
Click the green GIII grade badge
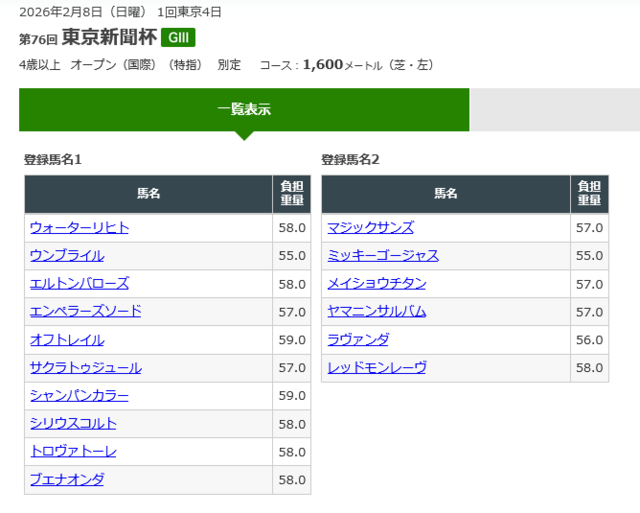(x=178, y=38)
